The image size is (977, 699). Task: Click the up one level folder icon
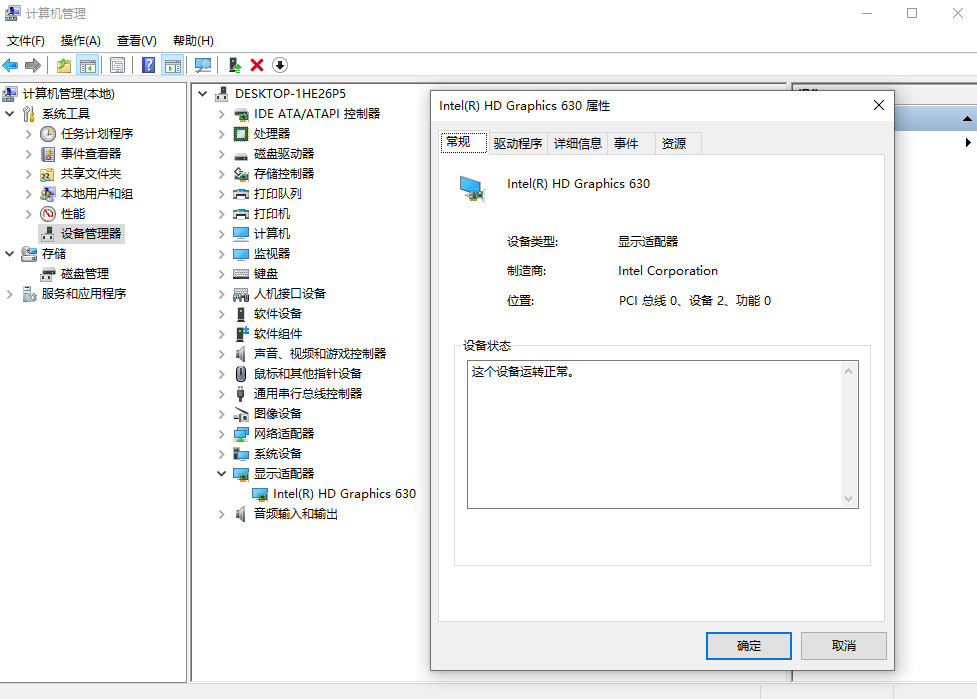coord(64,65)
